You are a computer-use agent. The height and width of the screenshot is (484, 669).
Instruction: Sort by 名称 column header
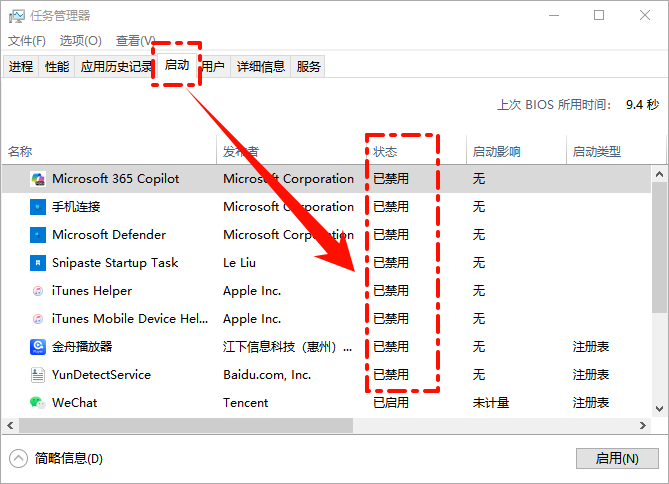pyautogui.click(x=21, y=152)
